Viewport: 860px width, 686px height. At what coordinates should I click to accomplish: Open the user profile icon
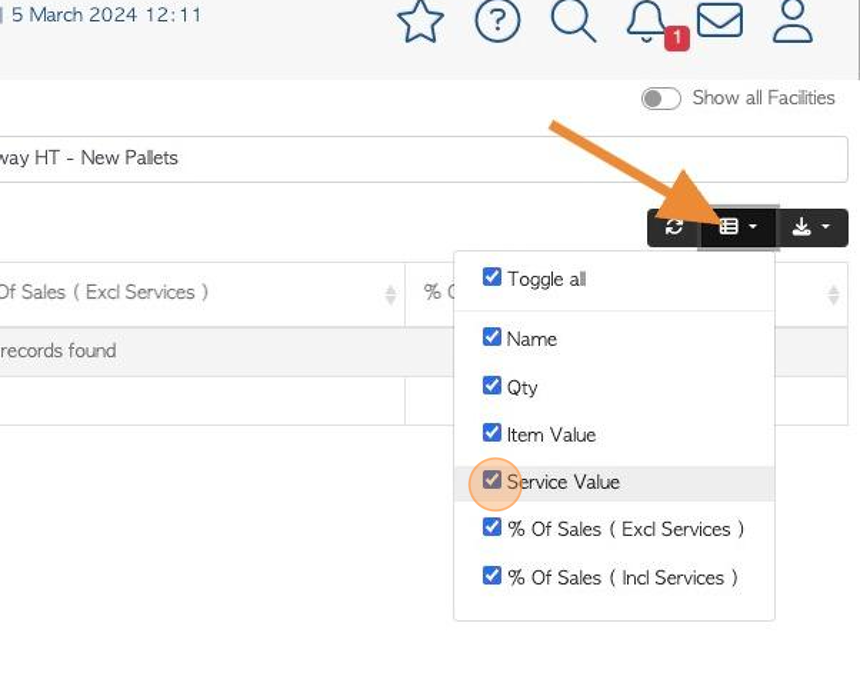tap(792, 21)
